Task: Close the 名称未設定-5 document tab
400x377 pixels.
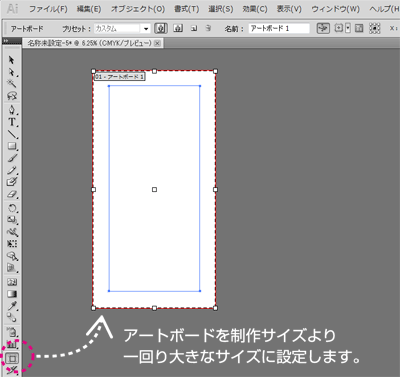Action: tap(158, 43)
